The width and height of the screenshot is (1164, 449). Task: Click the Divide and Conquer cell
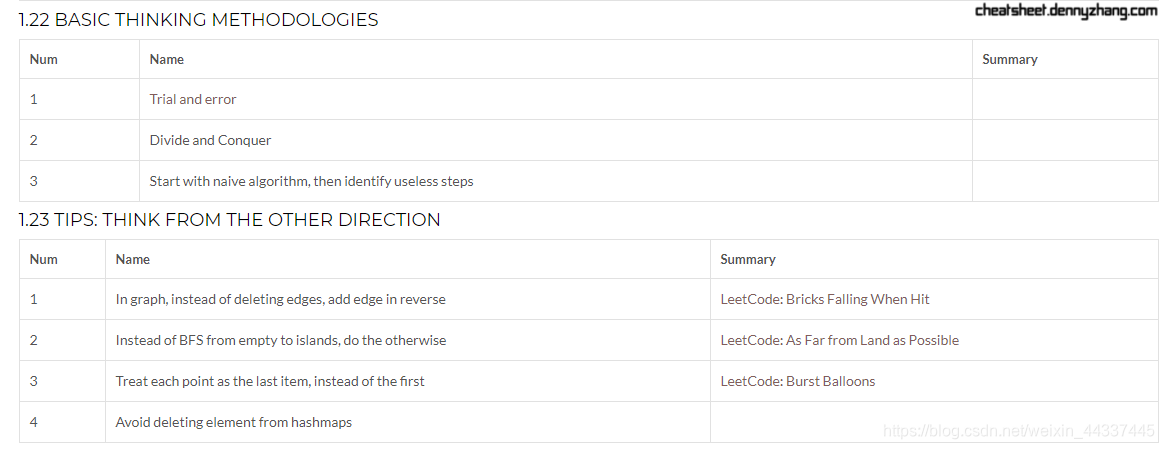pos(210,140)
